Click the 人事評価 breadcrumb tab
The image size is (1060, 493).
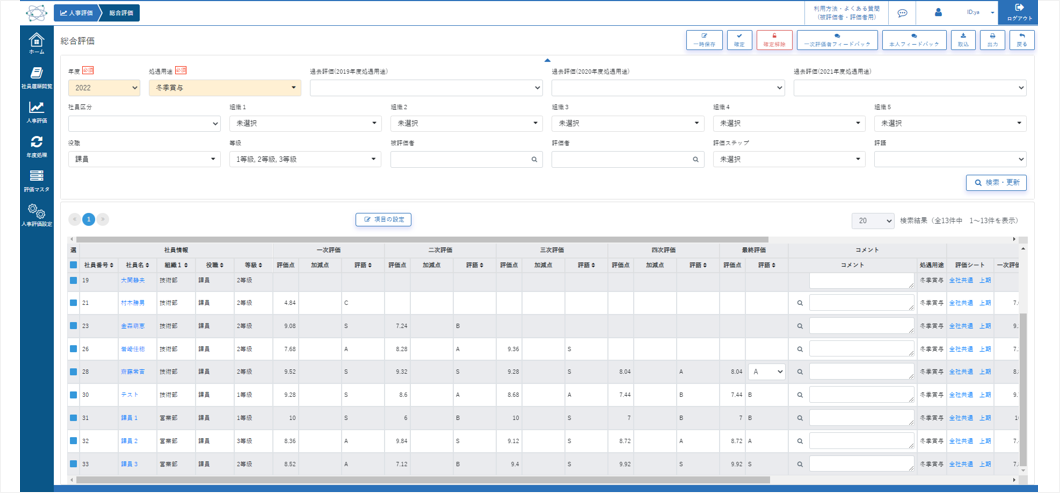[77, 13]
